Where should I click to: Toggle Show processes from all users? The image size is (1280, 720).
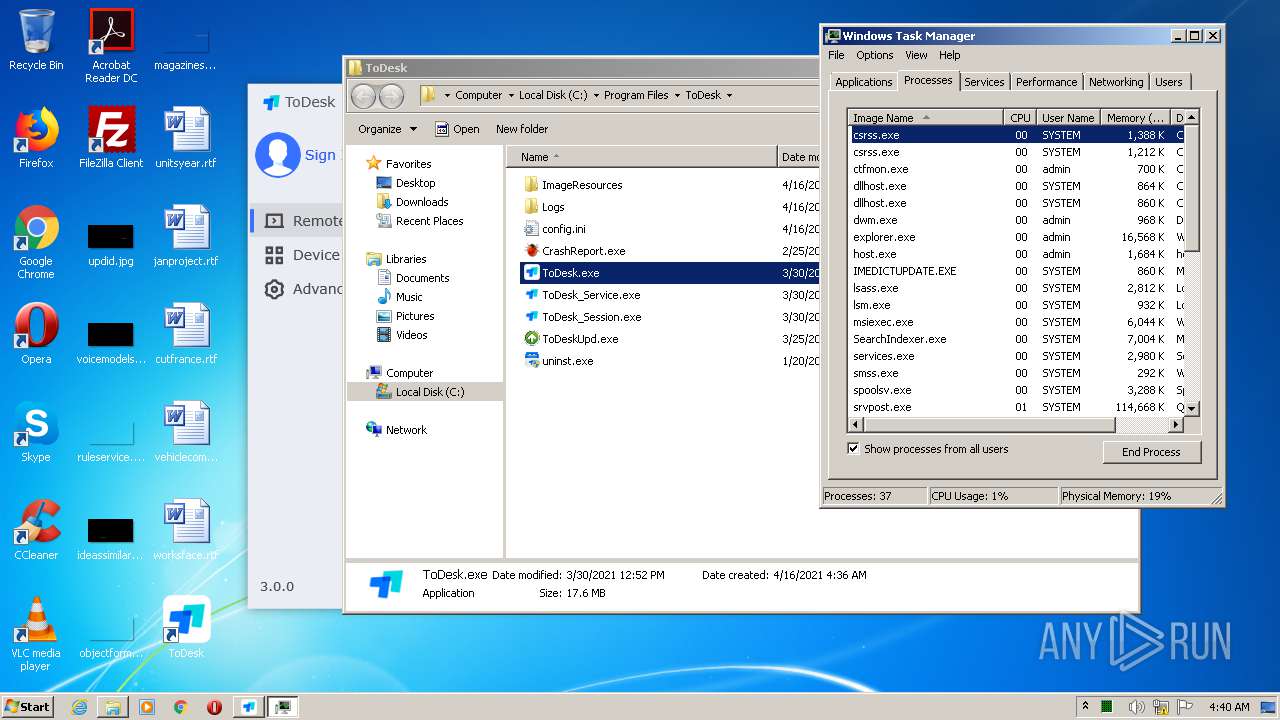853,449
